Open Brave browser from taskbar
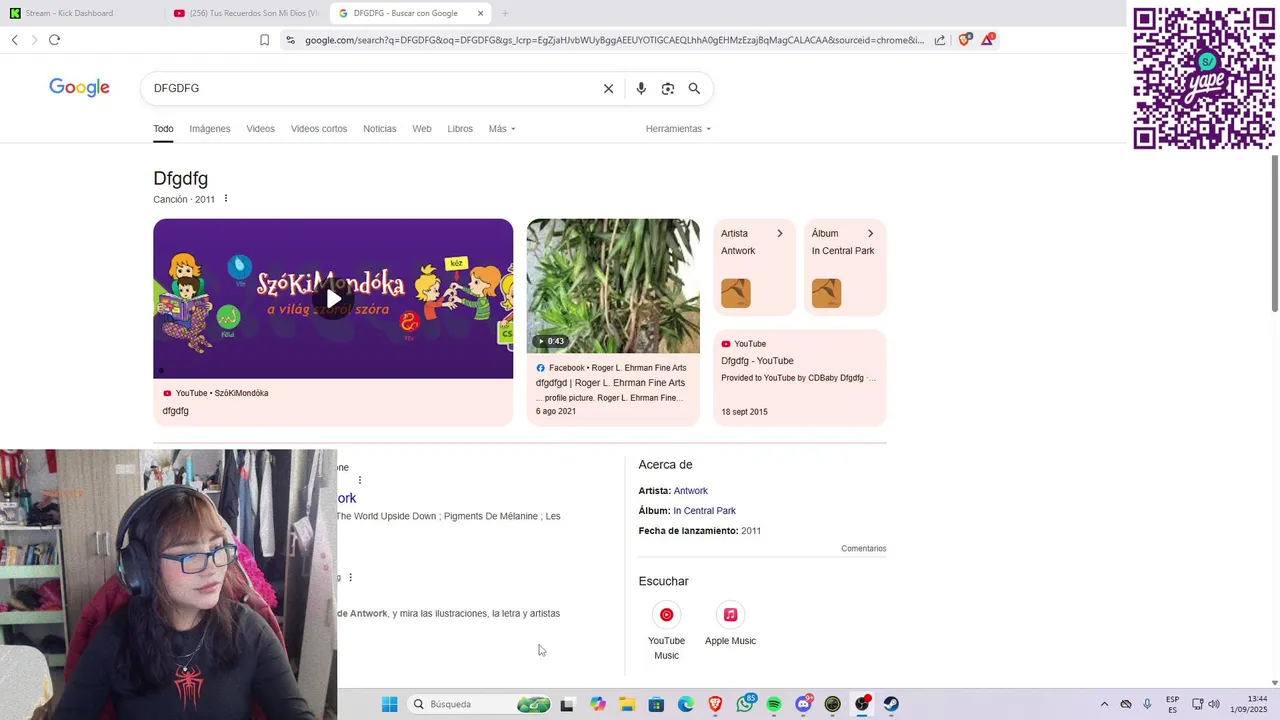The width and height of the screenshot is (1280, 720). click(715, 704)
